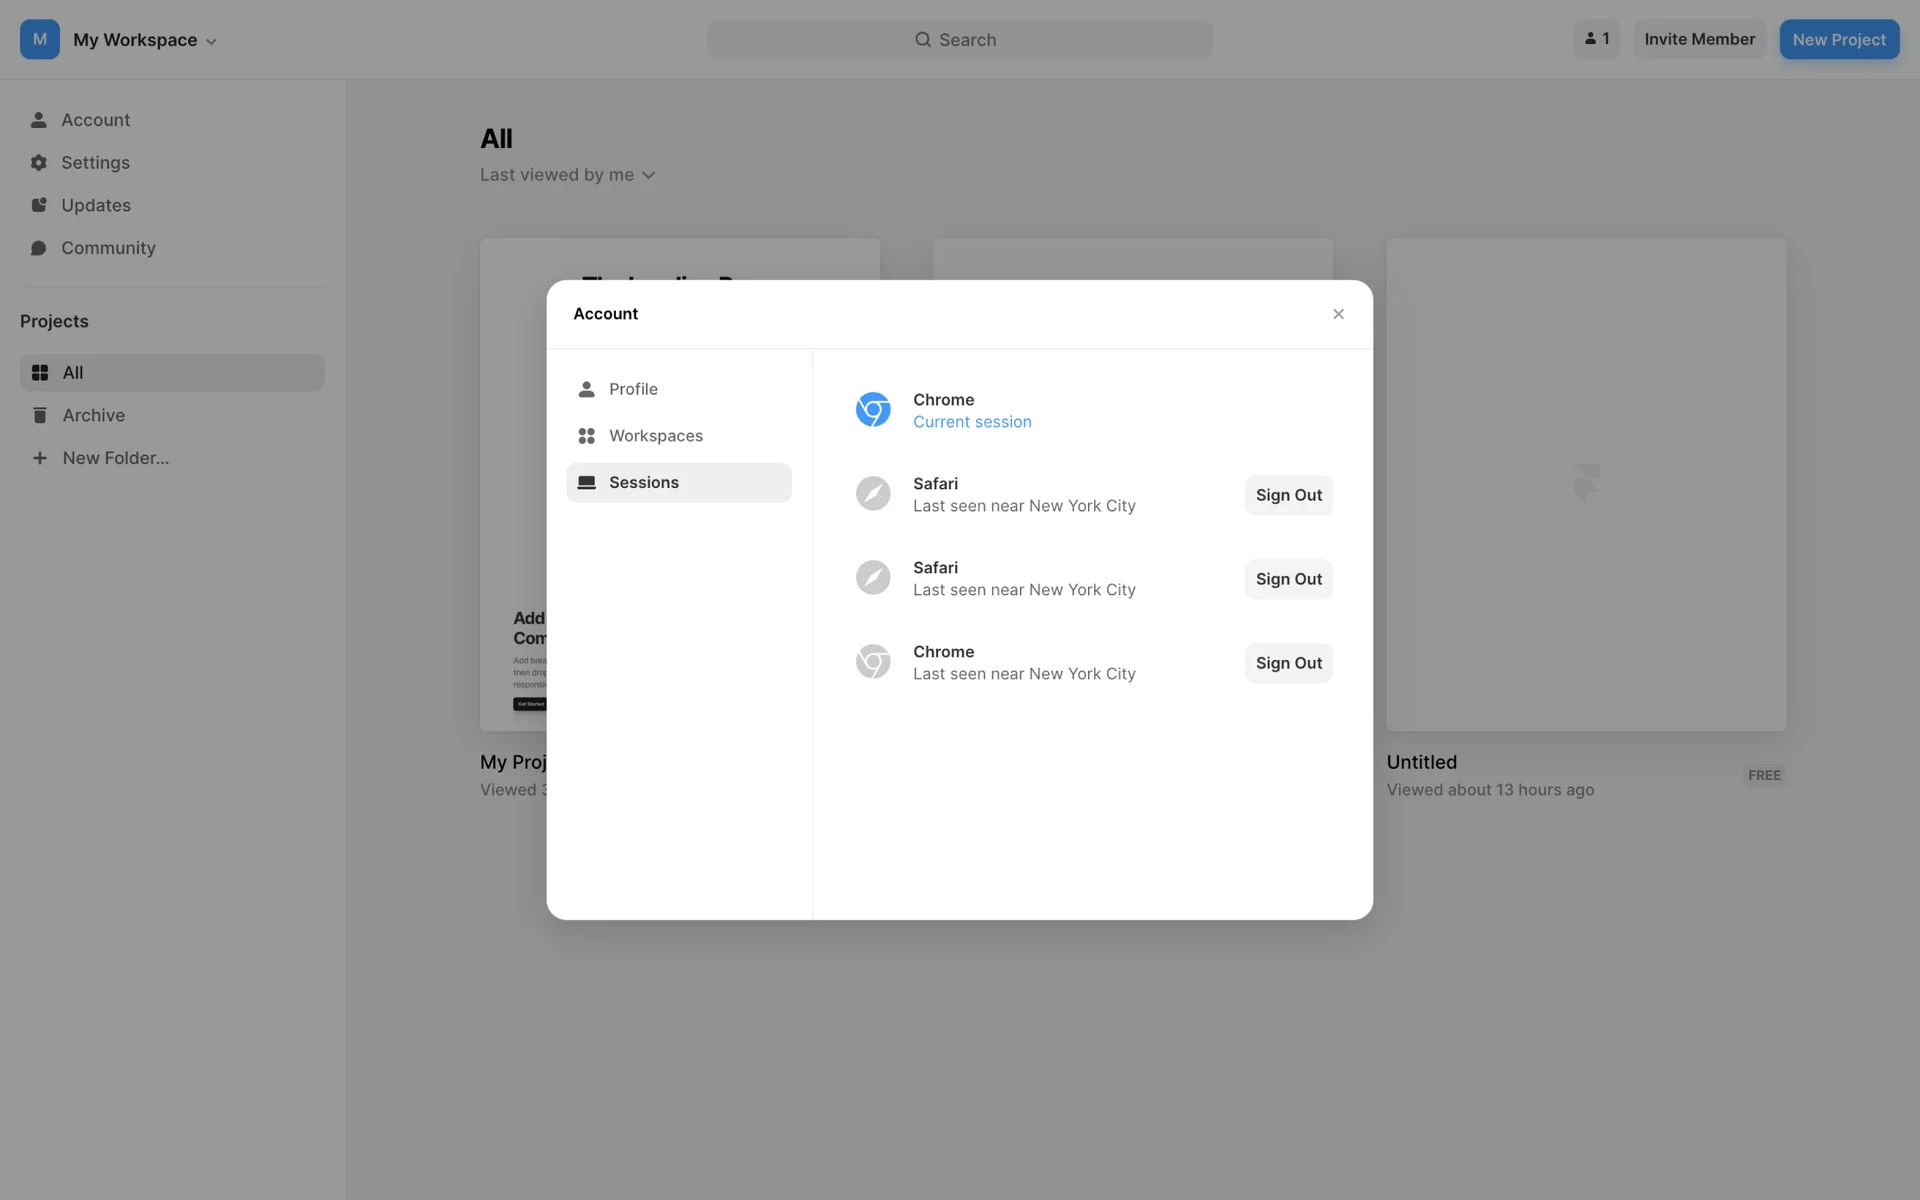The image size is (1920, 1200).
Task: Open the Untitled project thumbnail
Action: (x=1585, y=484)
